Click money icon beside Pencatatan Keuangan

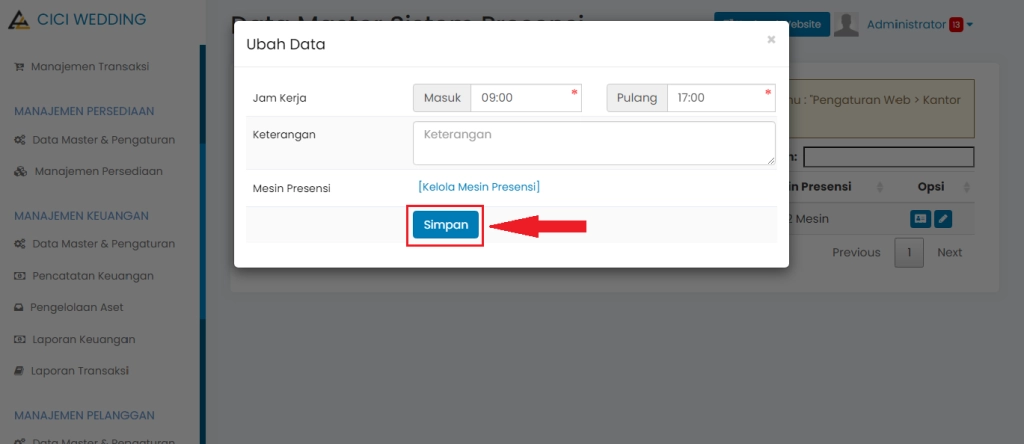pos(19,276)
